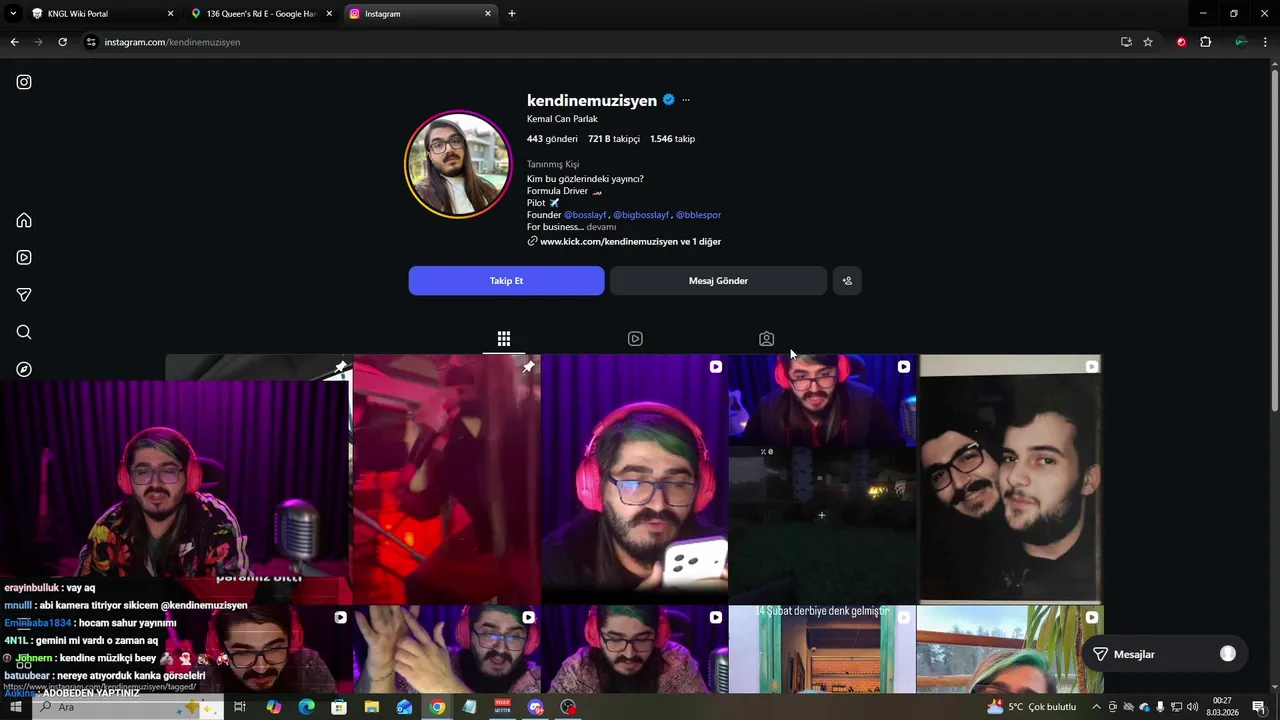
Task: Open the notification center icon
Action: (x=1259, y=707)
